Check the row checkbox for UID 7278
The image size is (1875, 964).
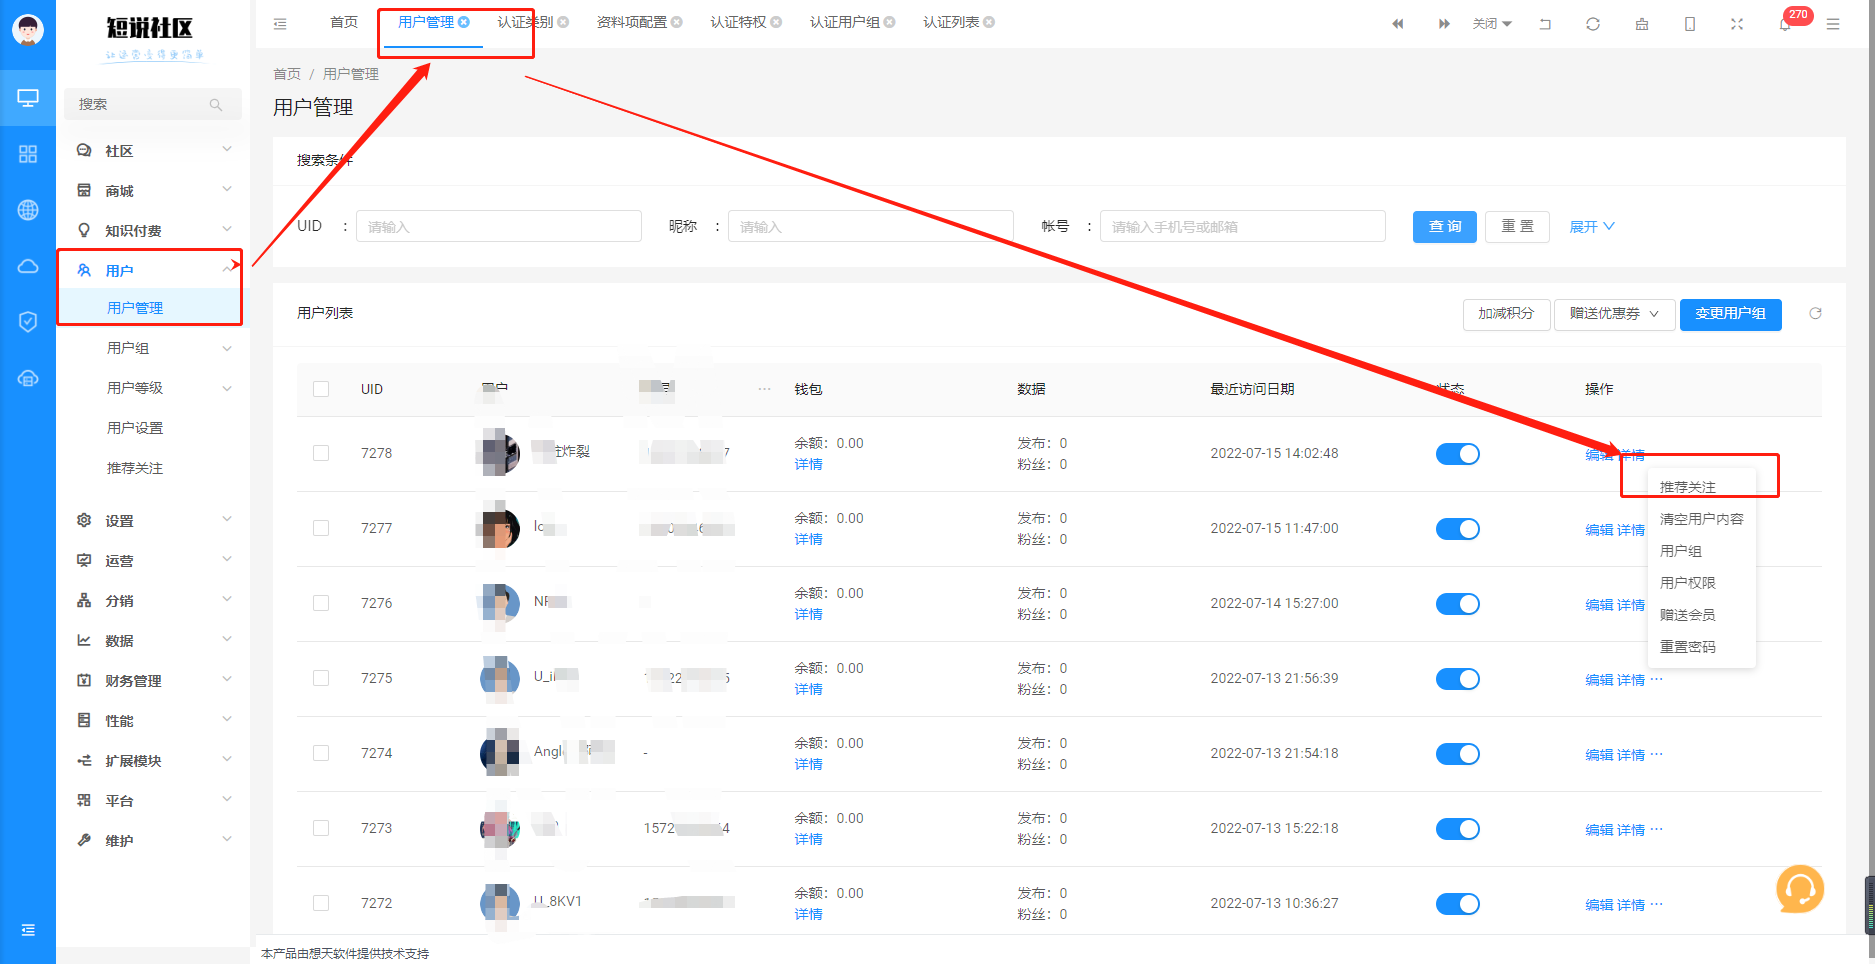pos(321,453)
